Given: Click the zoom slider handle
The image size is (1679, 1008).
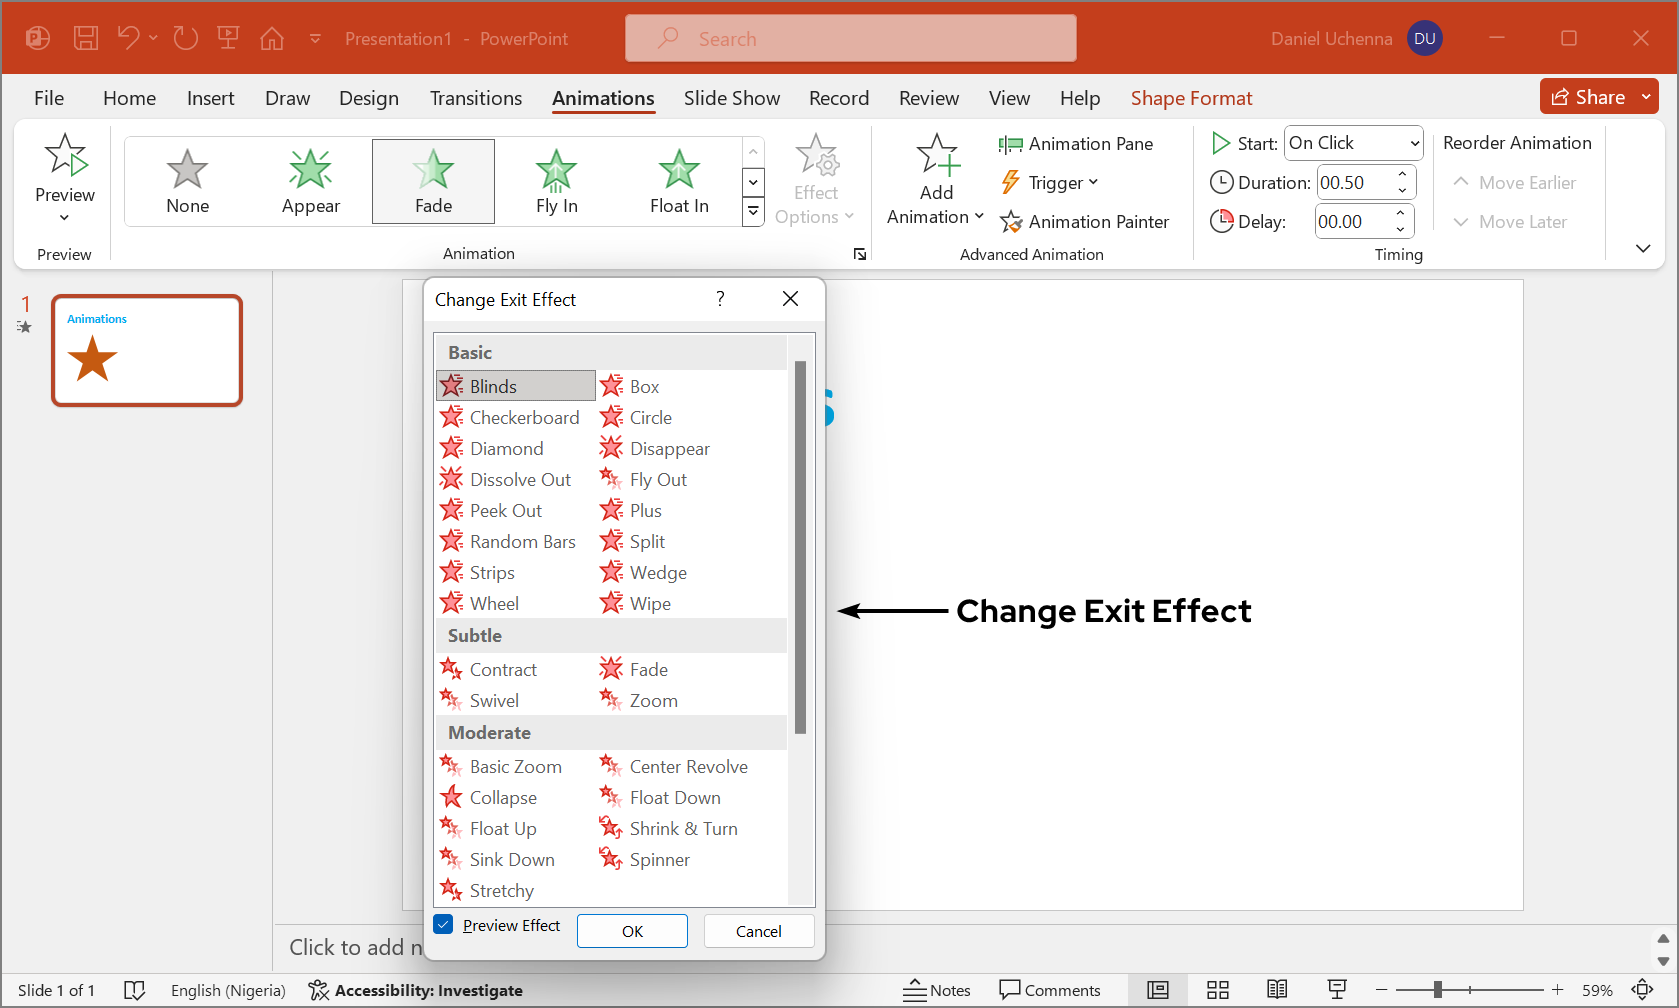Looking at the screenshot, I should point(1437,990).
